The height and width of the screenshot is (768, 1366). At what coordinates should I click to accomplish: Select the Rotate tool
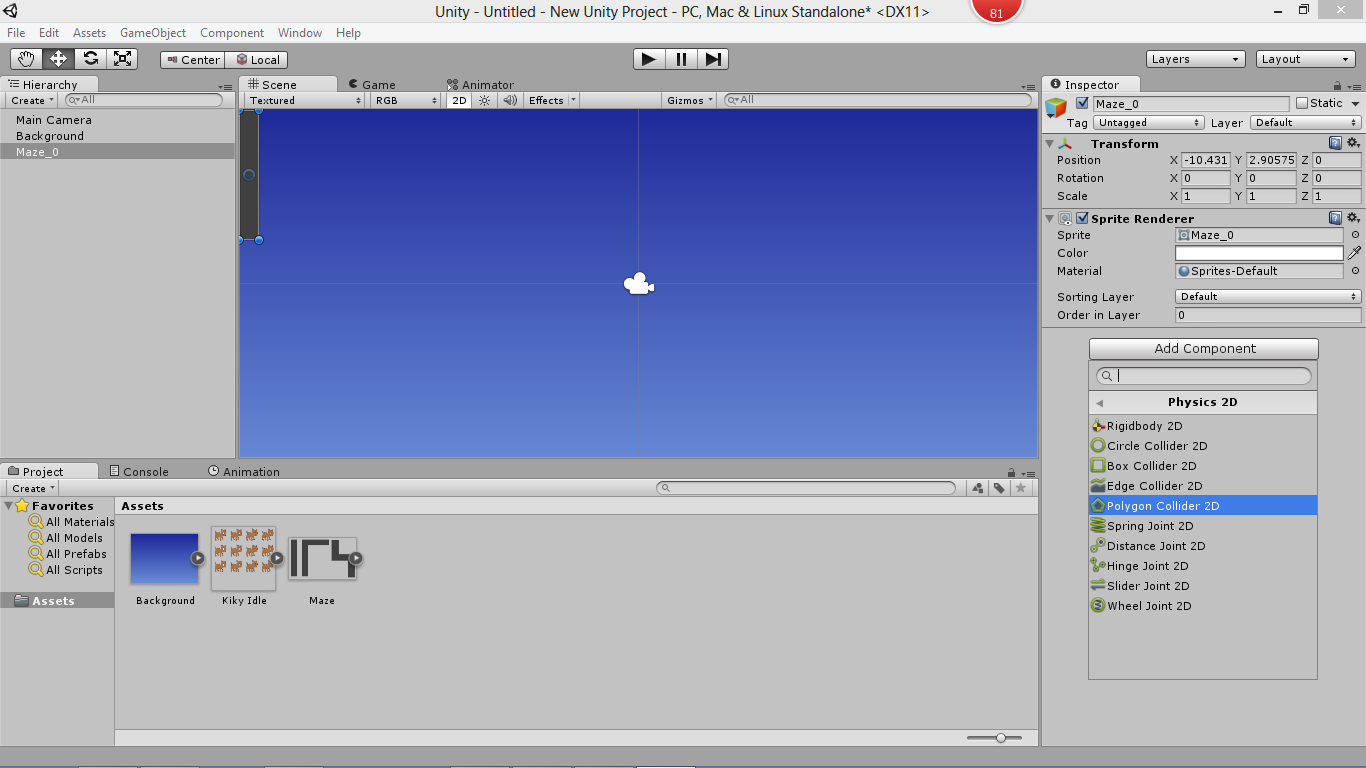pyautogui.click(x=90, y=59)
